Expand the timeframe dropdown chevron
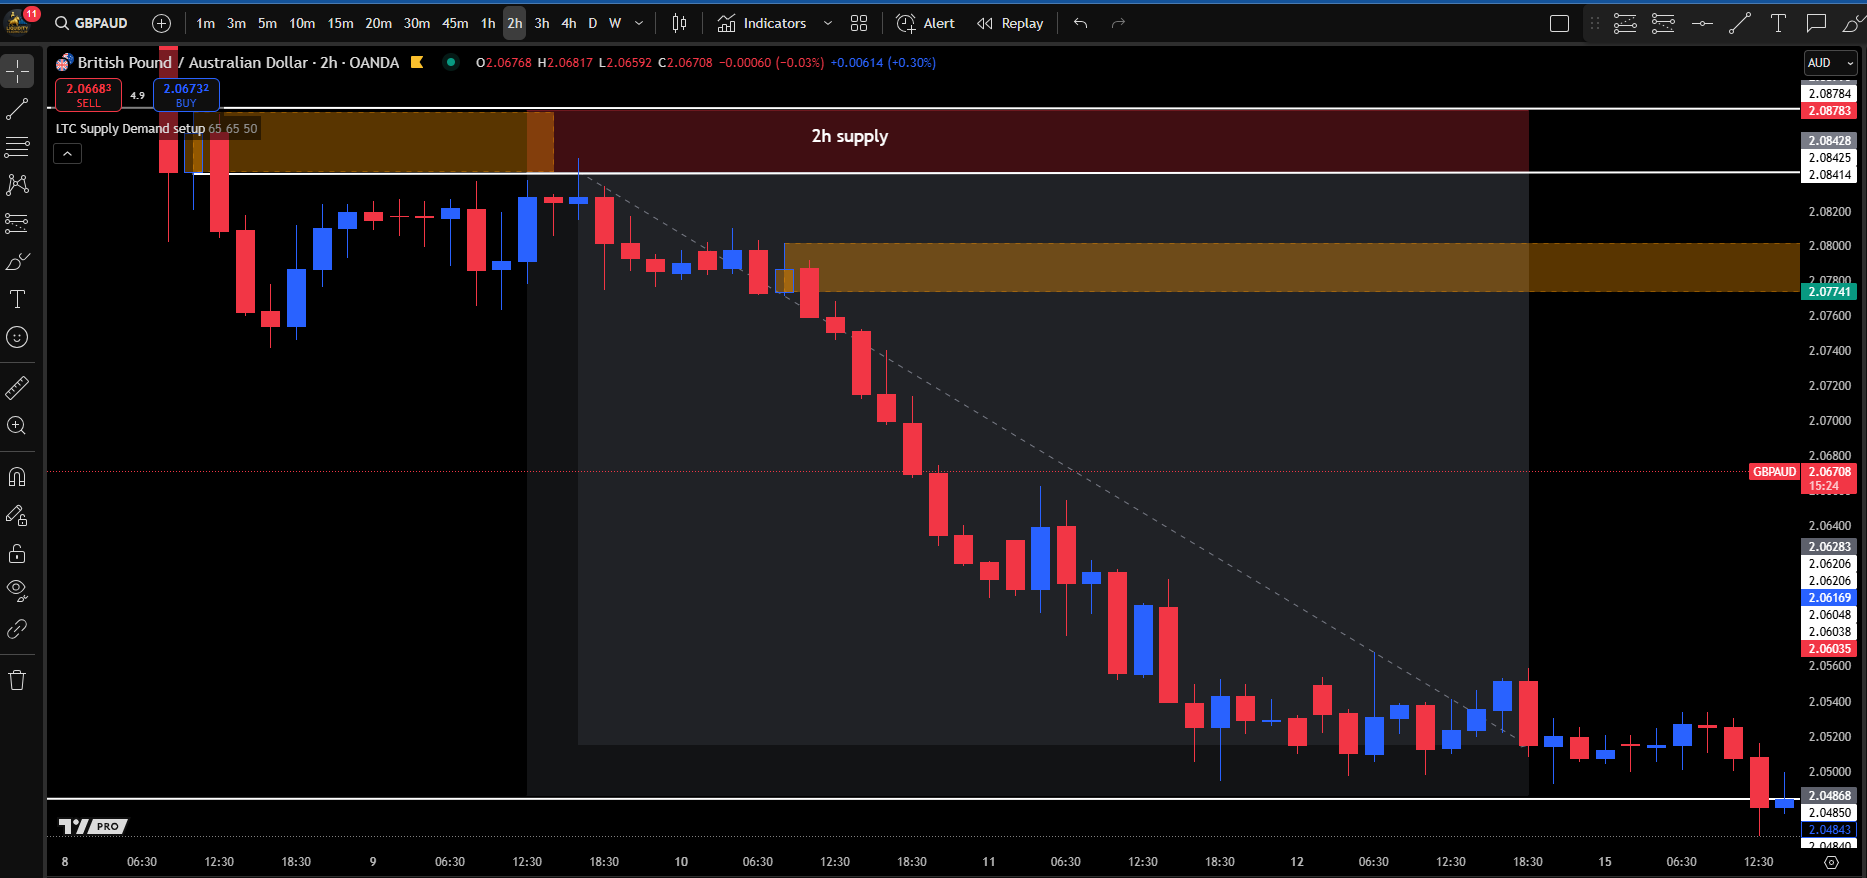The width and height of the screenshot is (1867, 878). pyautogui.click(x=639, y=23)
